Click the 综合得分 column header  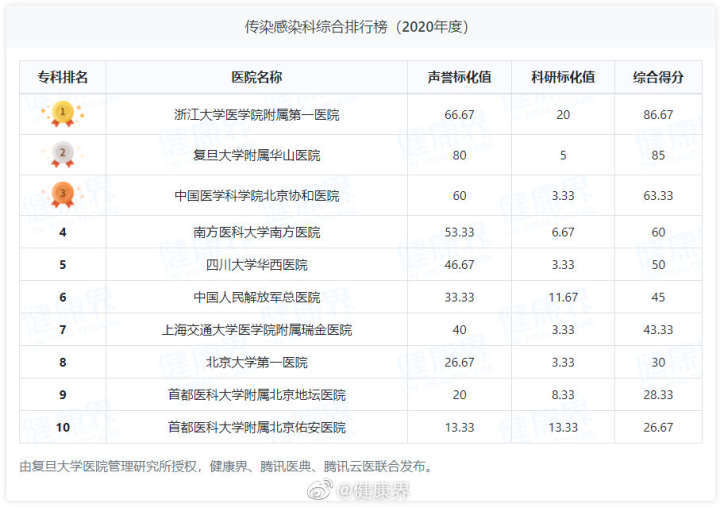point(658,77)
